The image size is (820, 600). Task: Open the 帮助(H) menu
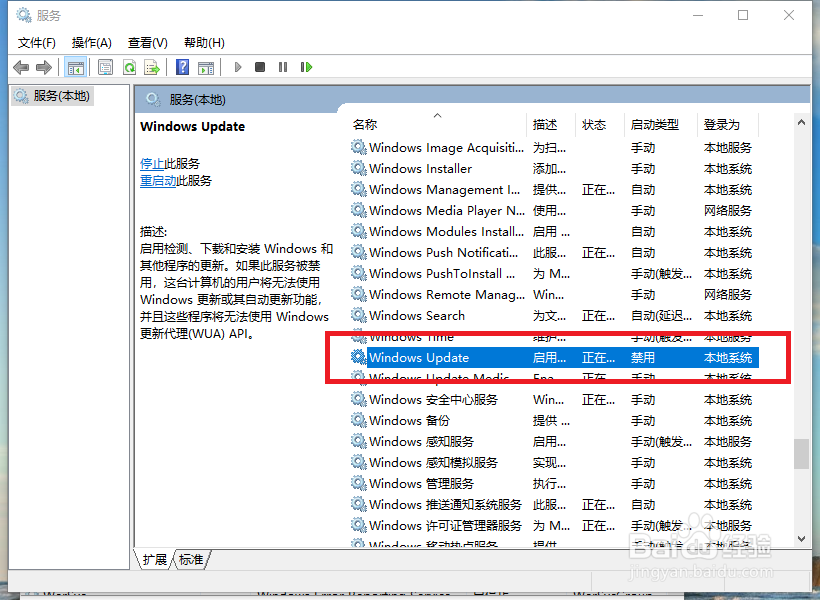pos(204,43)
